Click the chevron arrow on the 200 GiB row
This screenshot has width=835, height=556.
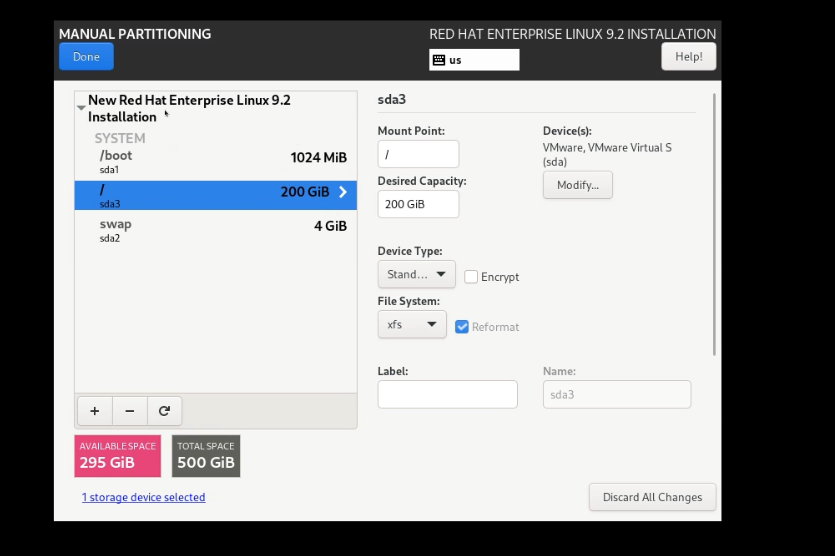343,192
